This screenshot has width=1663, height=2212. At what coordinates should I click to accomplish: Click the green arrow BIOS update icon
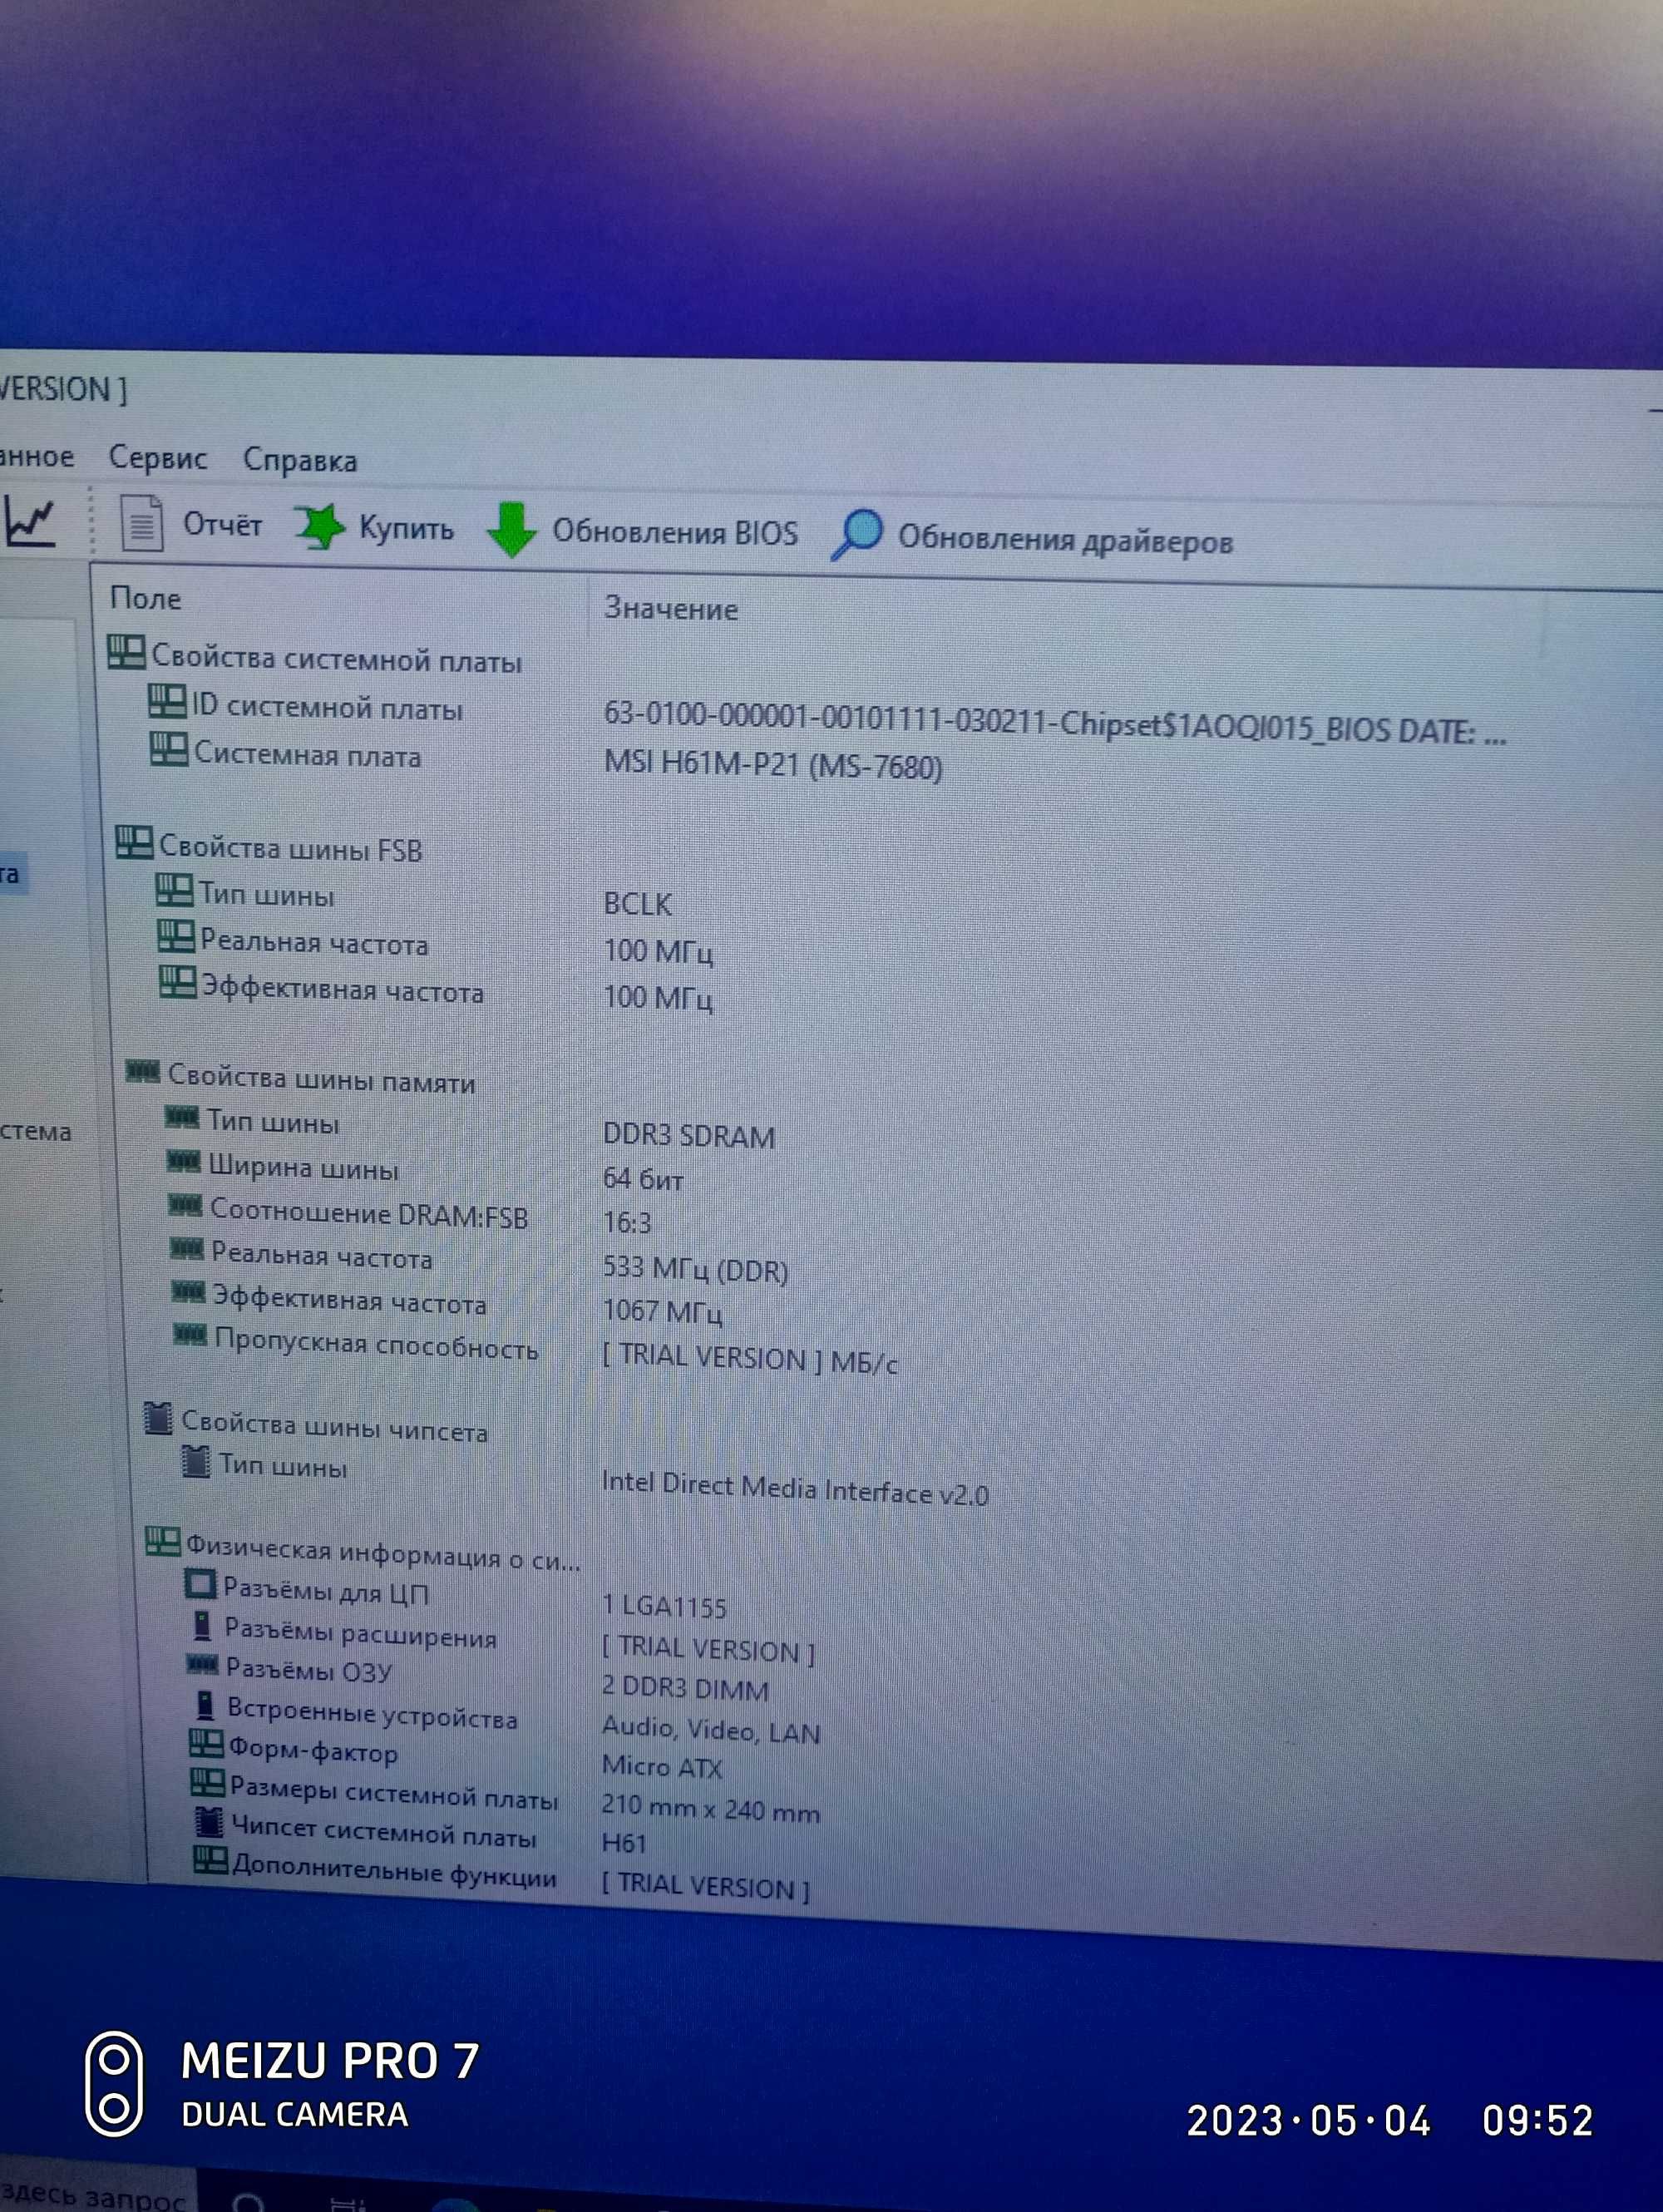511,530
